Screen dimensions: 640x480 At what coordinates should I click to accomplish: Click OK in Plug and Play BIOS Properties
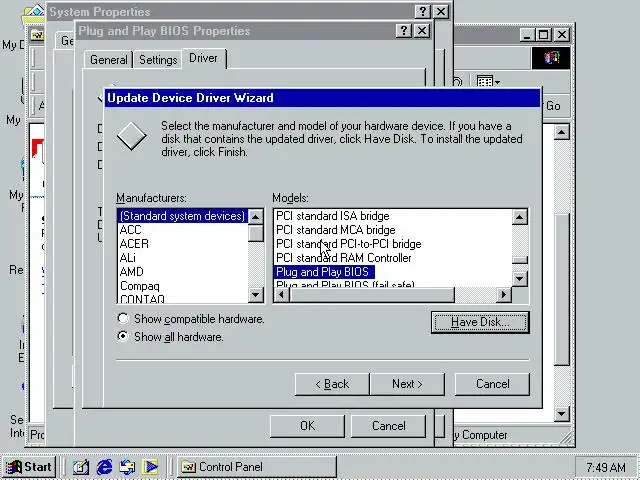click(x=307, y=426)
